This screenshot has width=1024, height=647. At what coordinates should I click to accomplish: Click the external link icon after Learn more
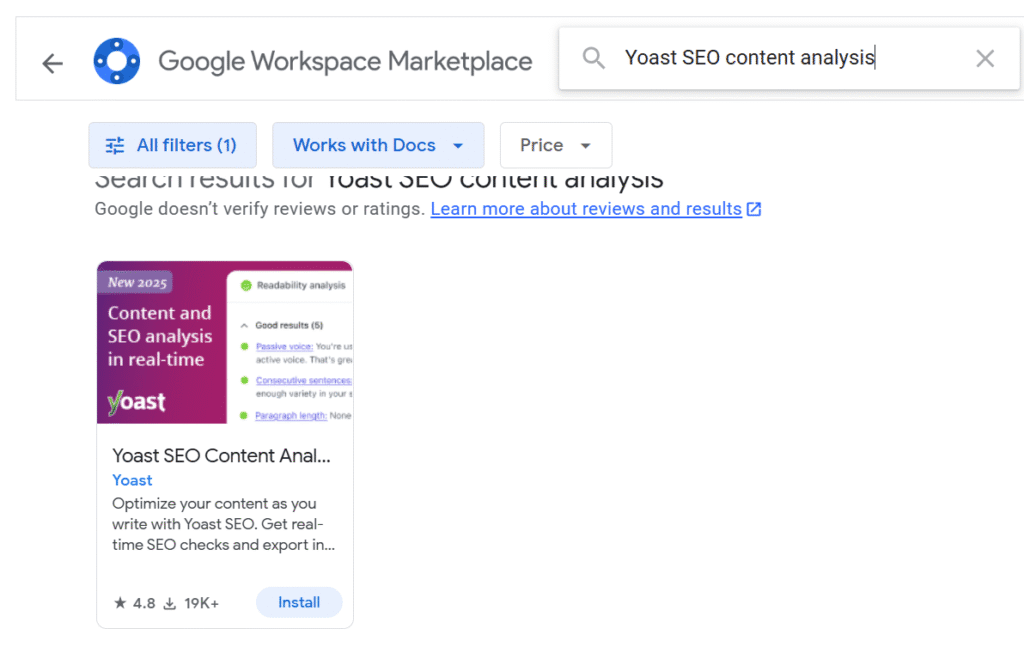(x=754, y=209)
